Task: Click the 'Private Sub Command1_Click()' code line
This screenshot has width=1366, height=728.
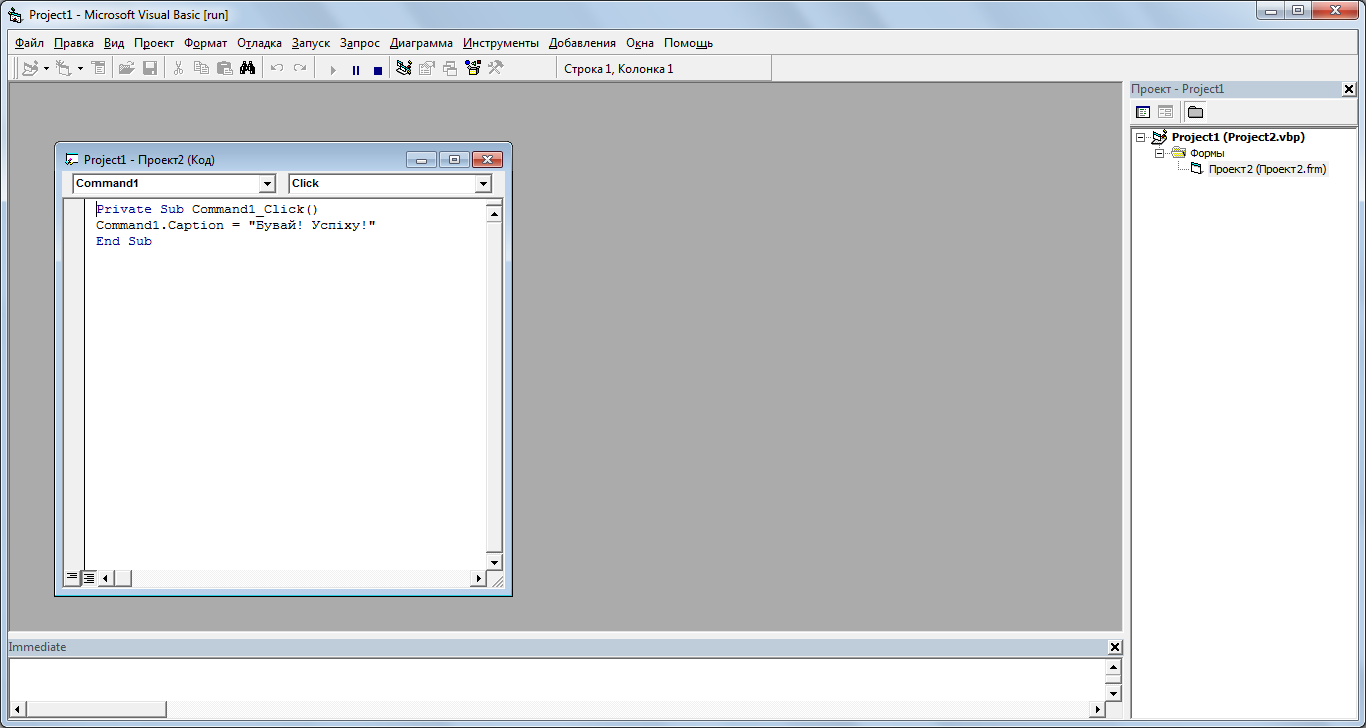Action: (x=207, y=210)
